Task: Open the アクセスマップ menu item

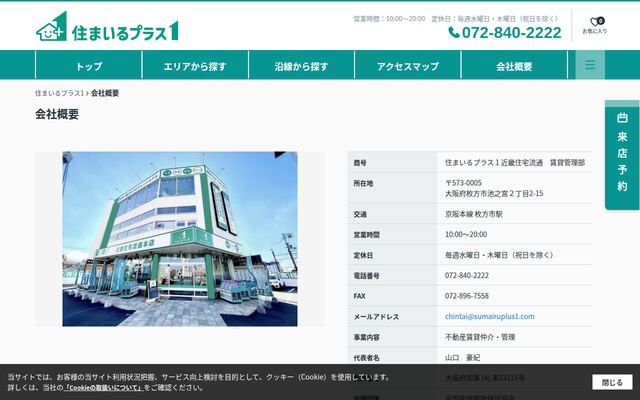Action: [x=408, y=66]
